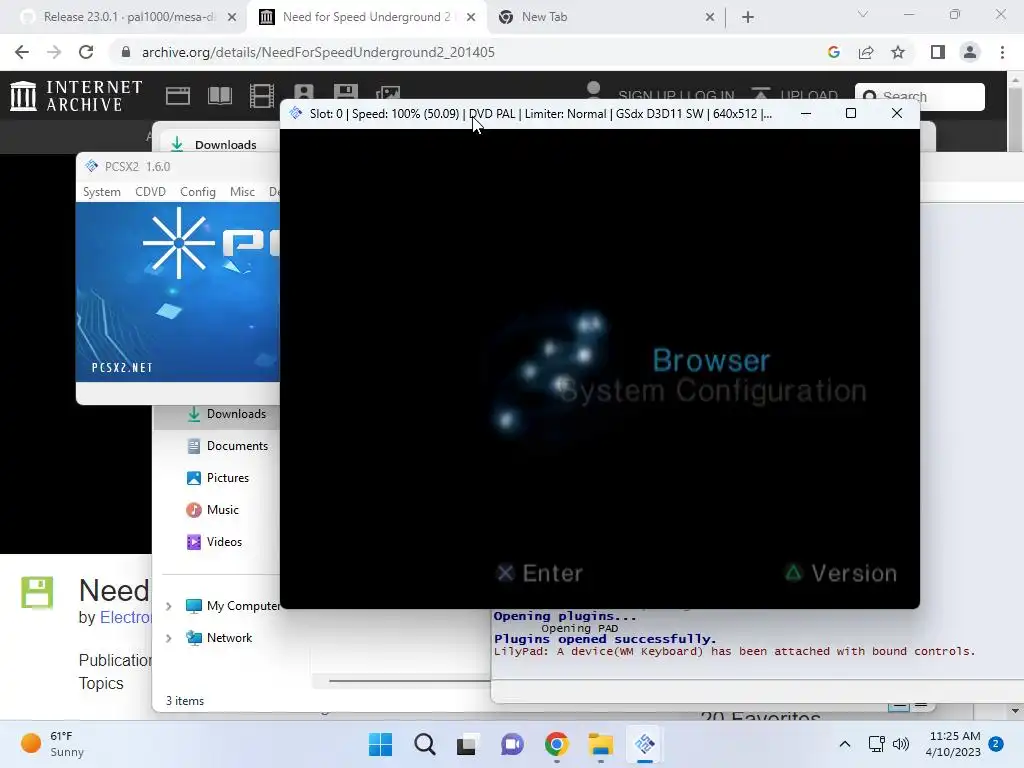Select Music in the file dialog sidebar
Viewport: 1024px width, 768px height.
(x=213, y=510)
